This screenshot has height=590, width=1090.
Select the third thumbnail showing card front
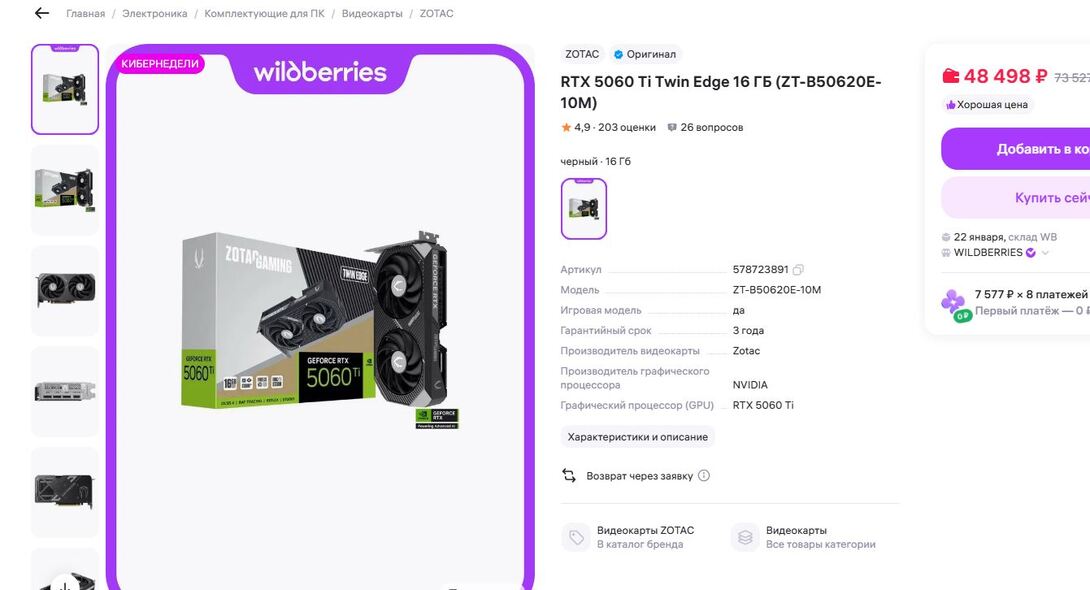(65, 290)
